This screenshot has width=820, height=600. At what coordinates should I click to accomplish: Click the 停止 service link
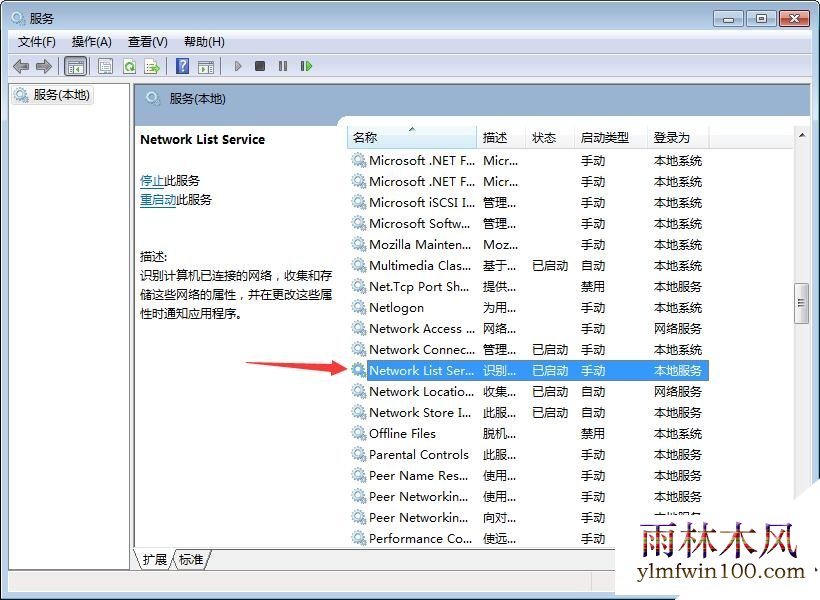point(152,180)
